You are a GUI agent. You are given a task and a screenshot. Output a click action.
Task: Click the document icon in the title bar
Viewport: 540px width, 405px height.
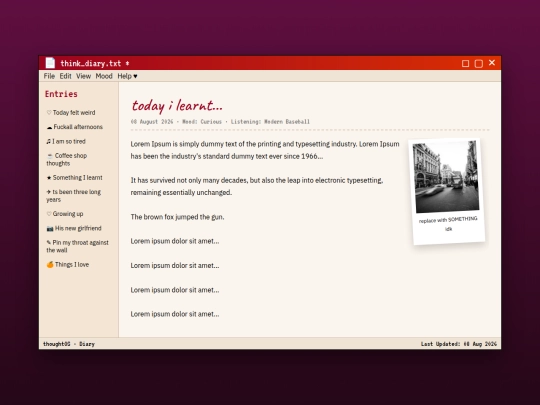click(50, 63)
